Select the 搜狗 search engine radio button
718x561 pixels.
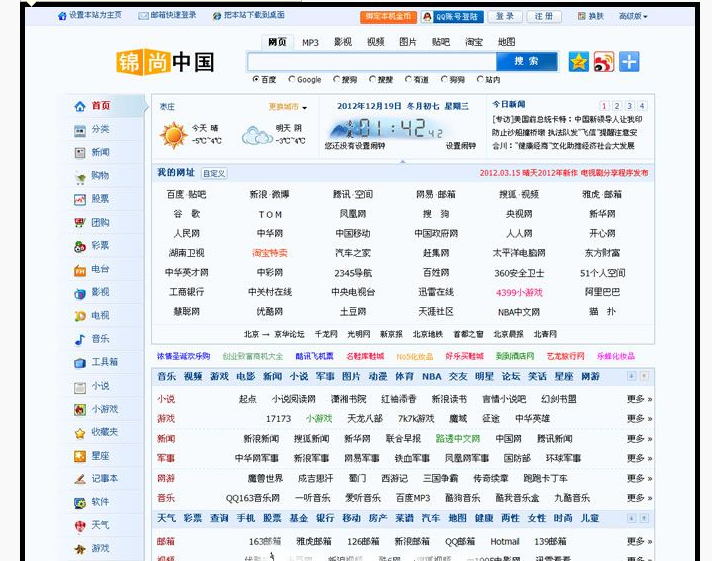pos(337,79)
